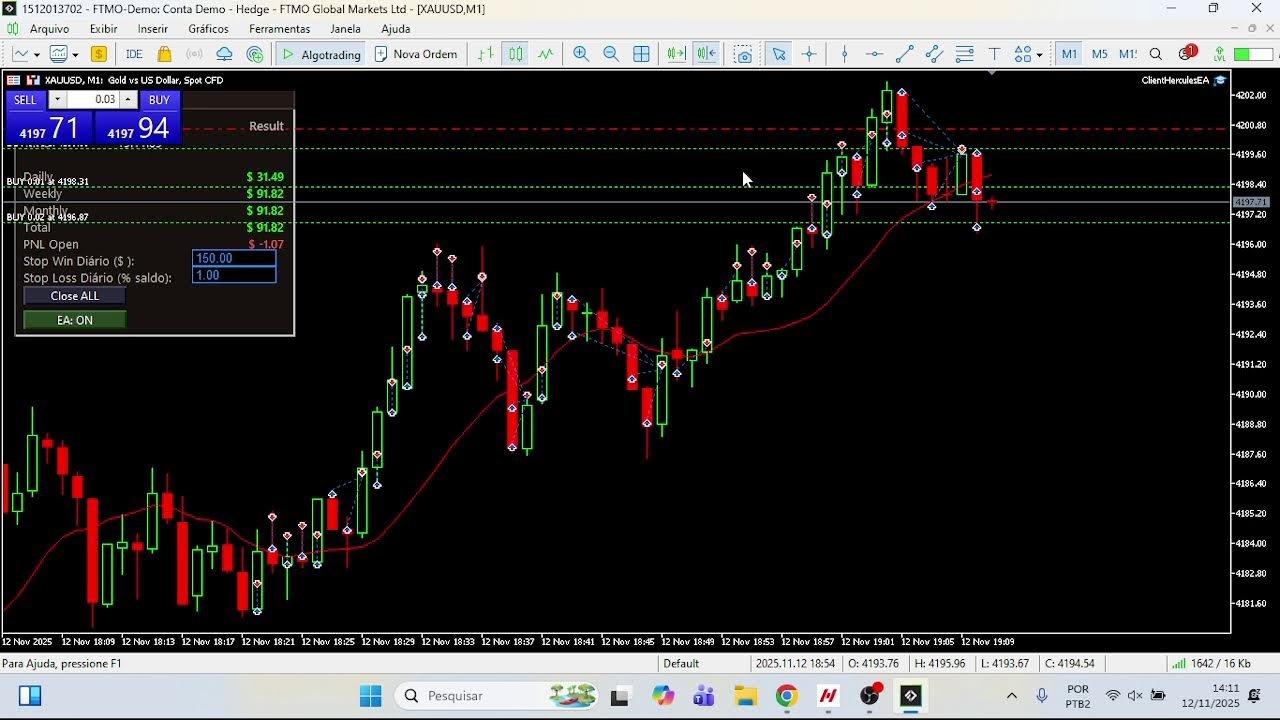Select the Crosshair tool
The height and width of the screenshot is (720, 1280).
tap(810, 54)
